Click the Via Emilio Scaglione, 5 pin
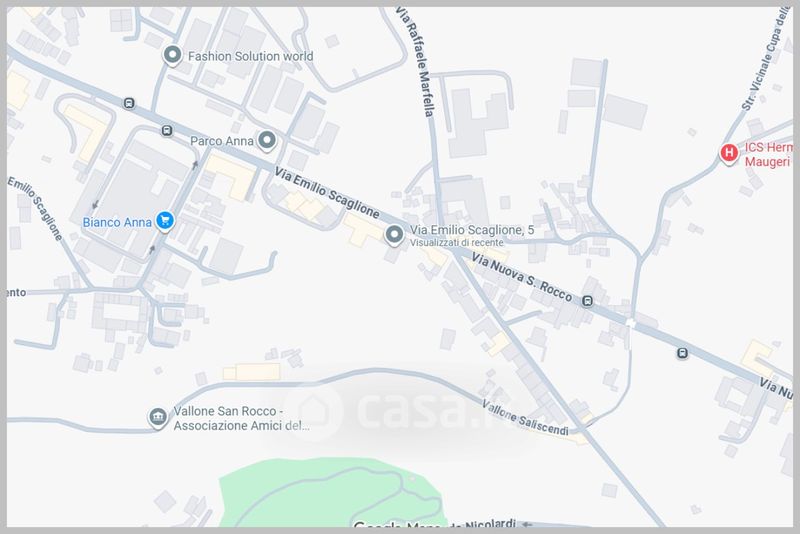 tap(394, 235)
